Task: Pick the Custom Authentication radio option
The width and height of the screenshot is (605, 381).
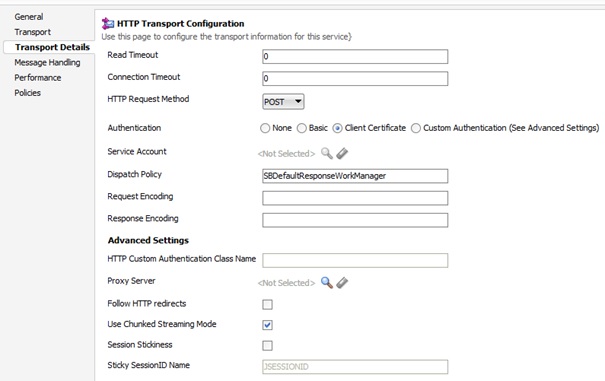Action: tap(416, 128)
